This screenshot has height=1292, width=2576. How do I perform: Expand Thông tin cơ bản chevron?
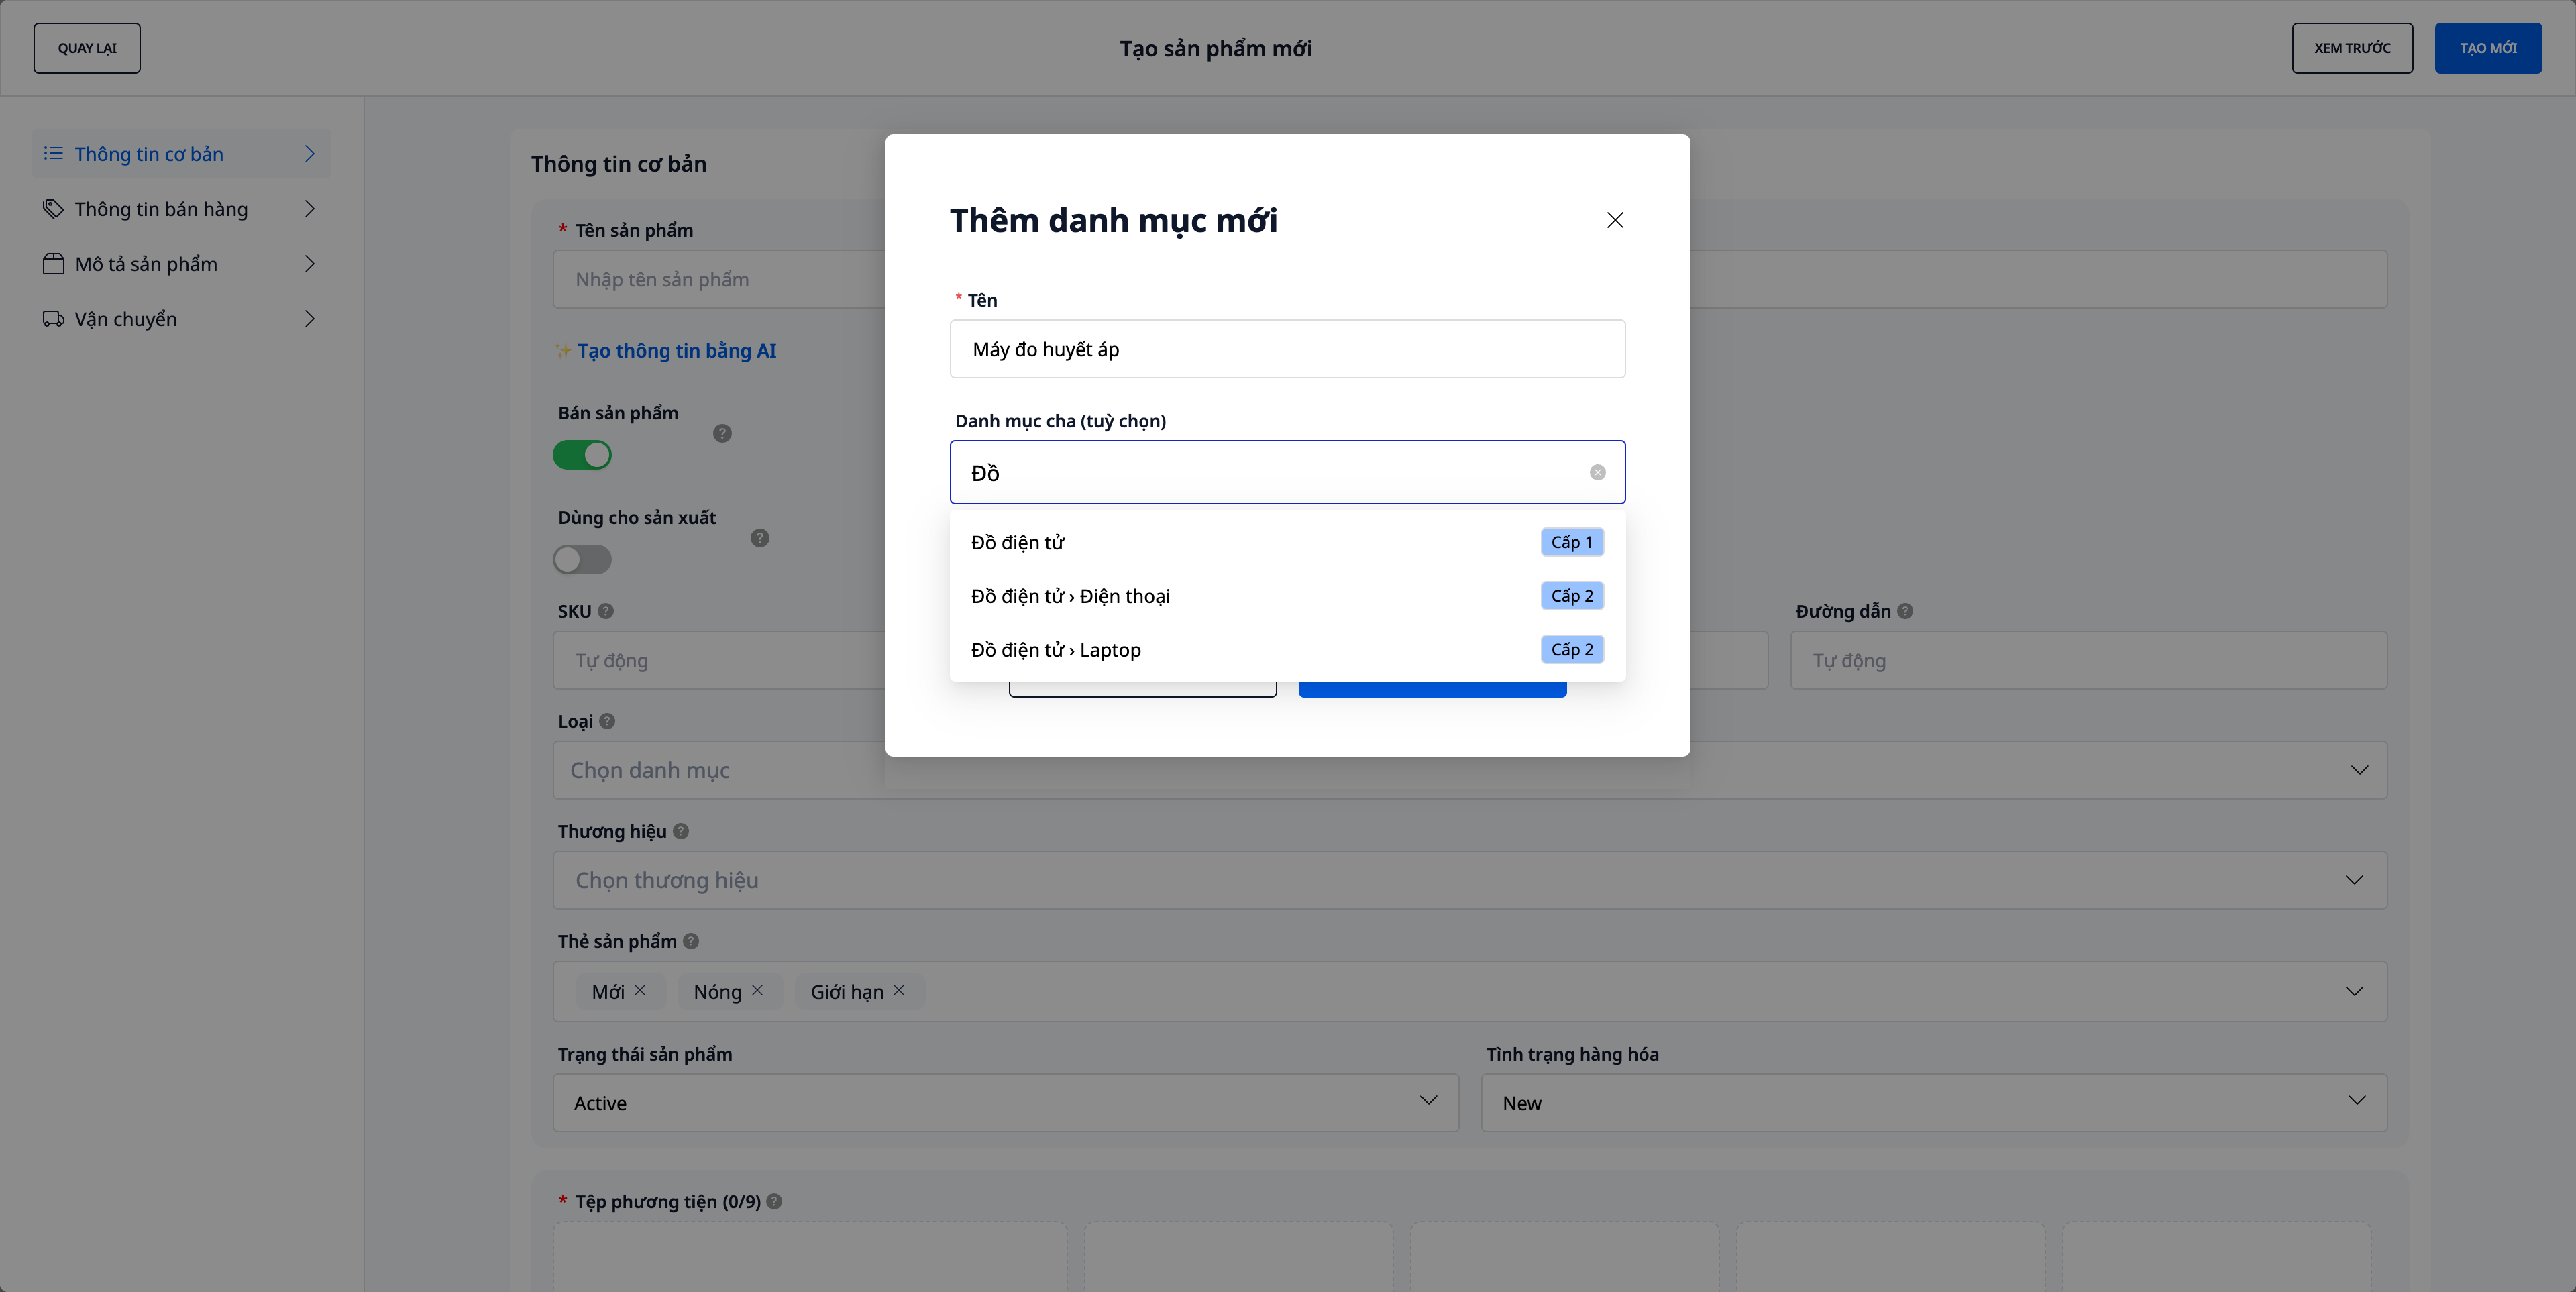[x=310, y=153]
